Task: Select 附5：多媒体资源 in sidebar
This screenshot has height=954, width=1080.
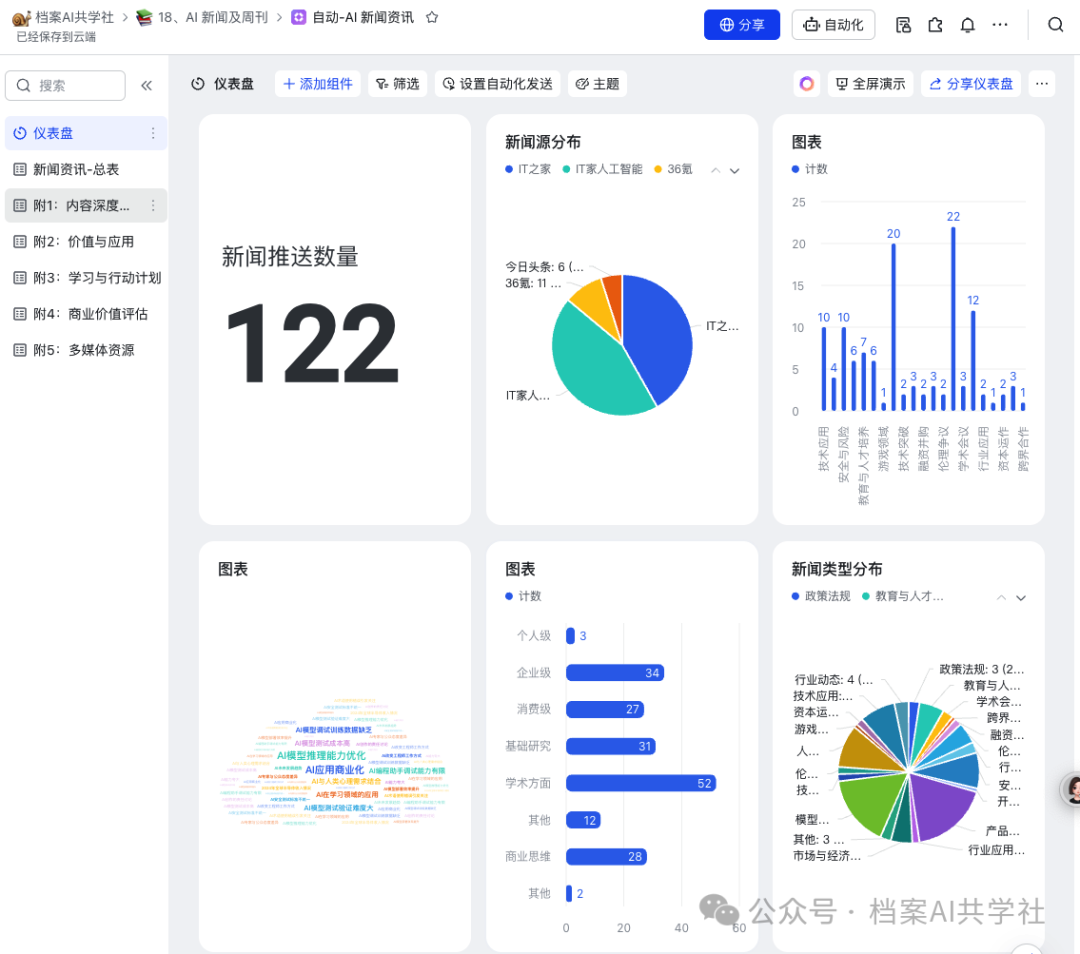Action: pyautogui.click(x=85, y=350)
